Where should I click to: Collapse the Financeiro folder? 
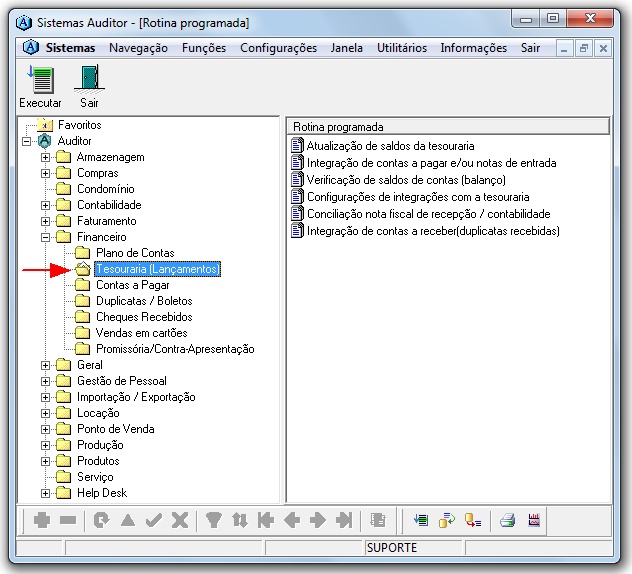[x=46, y=237]
